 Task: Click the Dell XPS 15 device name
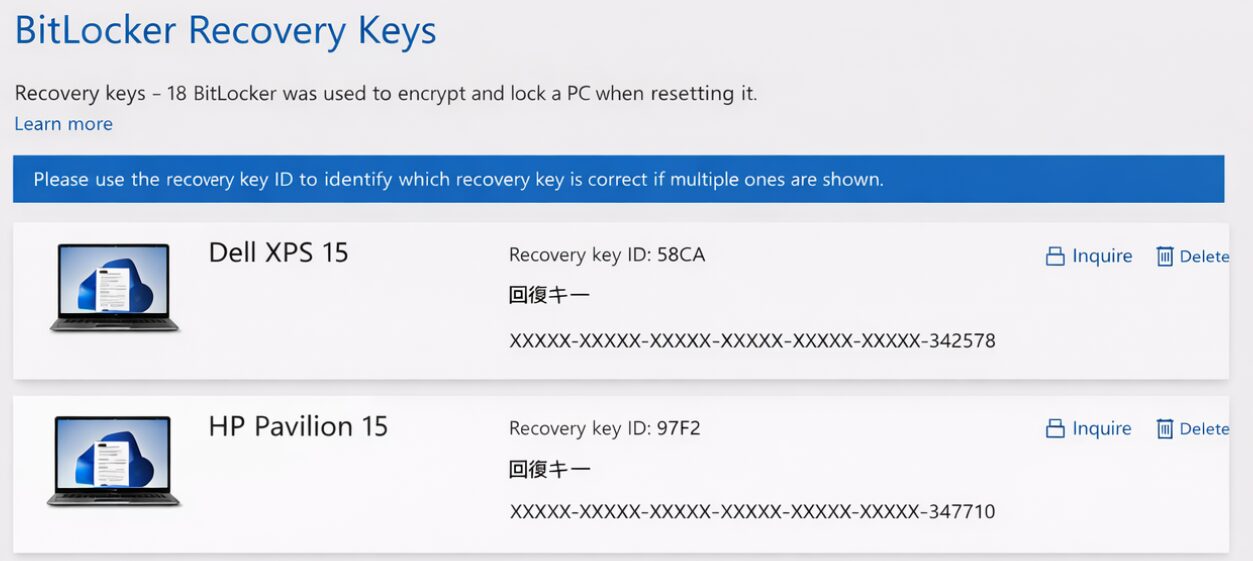coord(278,252)
